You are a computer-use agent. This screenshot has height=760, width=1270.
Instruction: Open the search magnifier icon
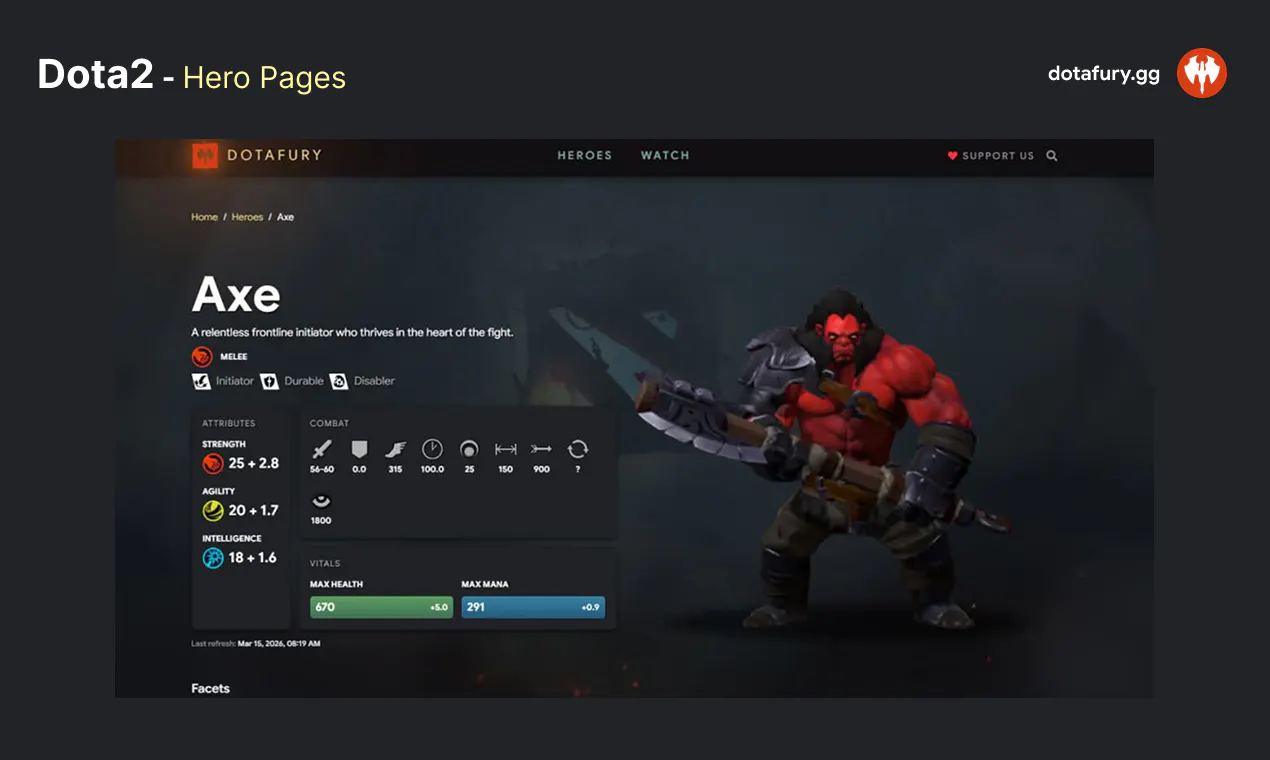coord(1052,156)
